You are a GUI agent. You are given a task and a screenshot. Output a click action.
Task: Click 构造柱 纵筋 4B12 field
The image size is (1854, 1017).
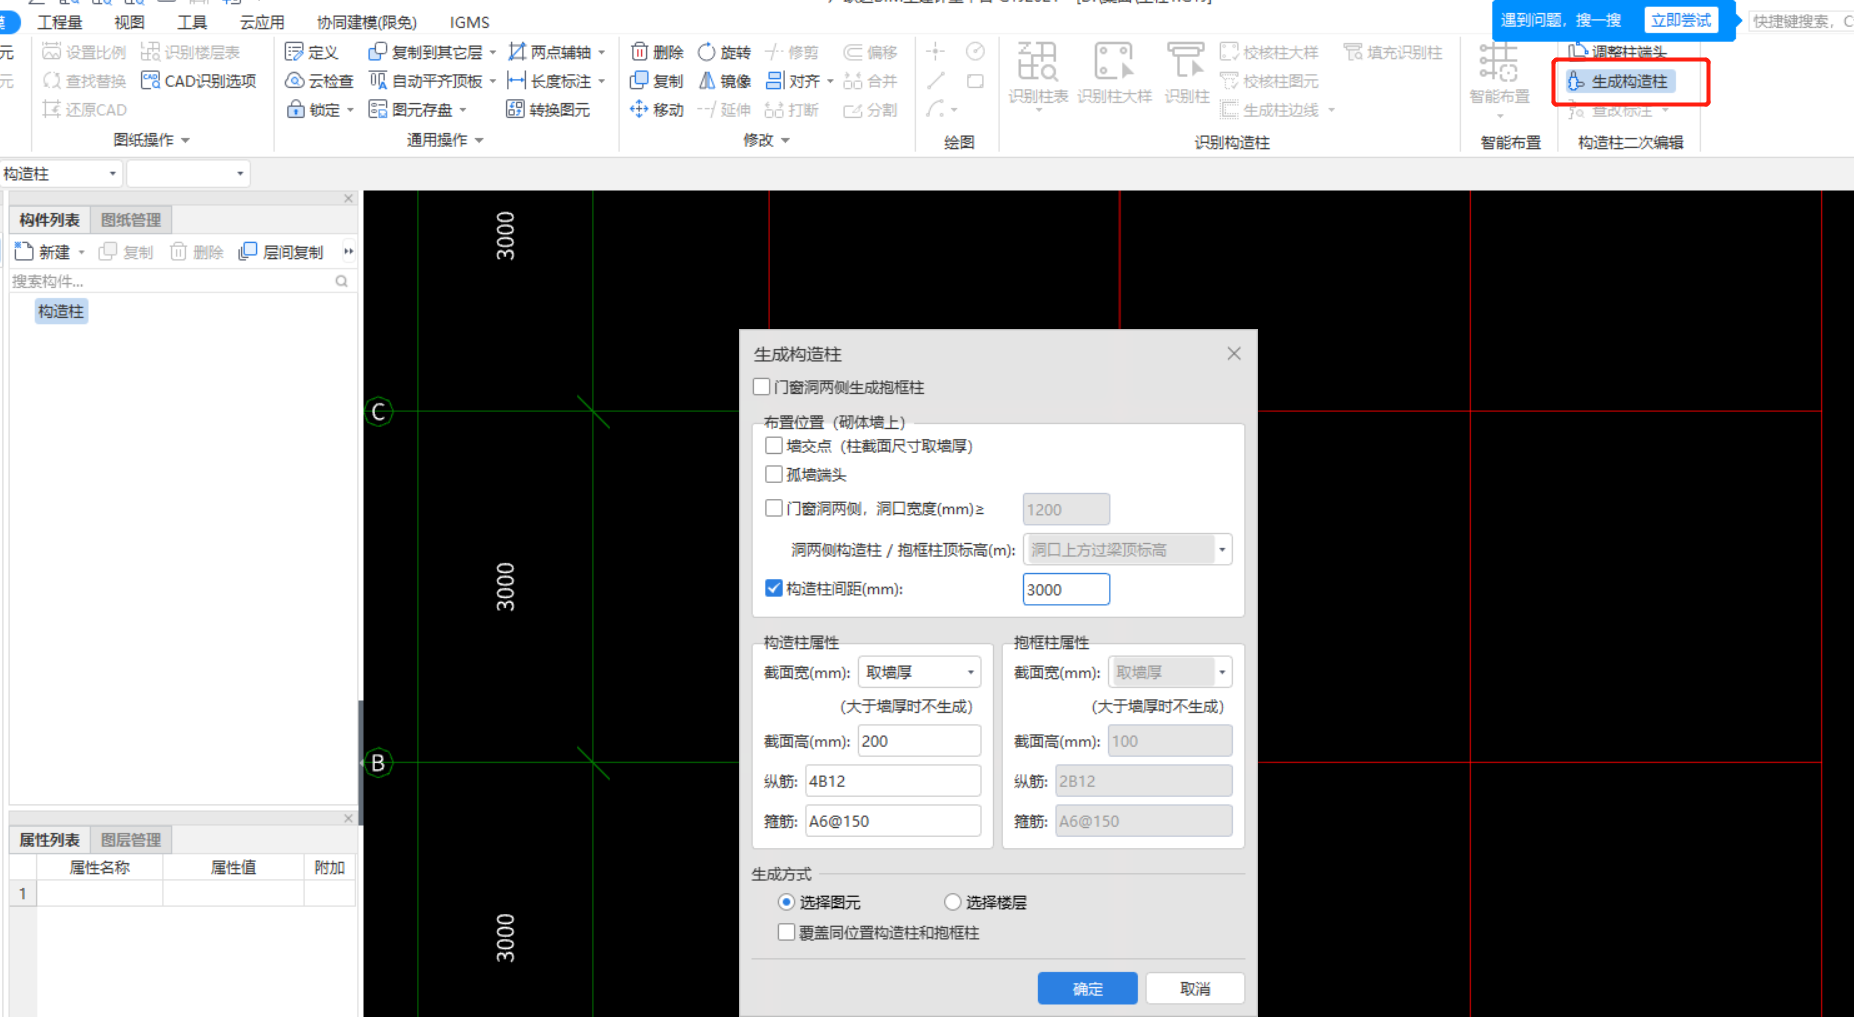(x=893, y=781)
